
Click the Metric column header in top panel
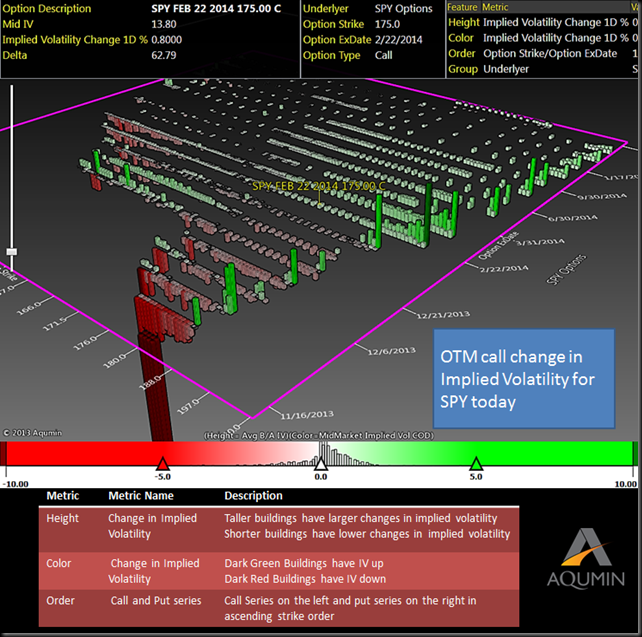click(x=495, y=7)
